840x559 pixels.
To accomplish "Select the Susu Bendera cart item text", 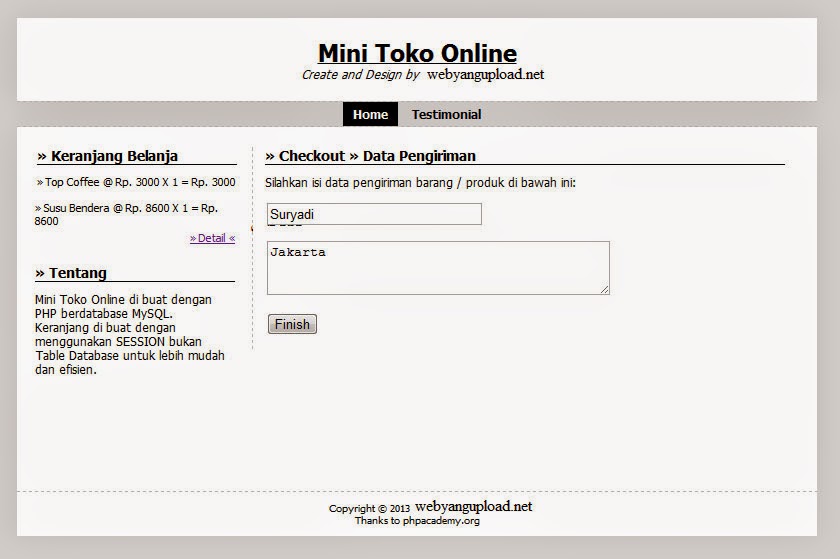I will click(x=126, y=214).
